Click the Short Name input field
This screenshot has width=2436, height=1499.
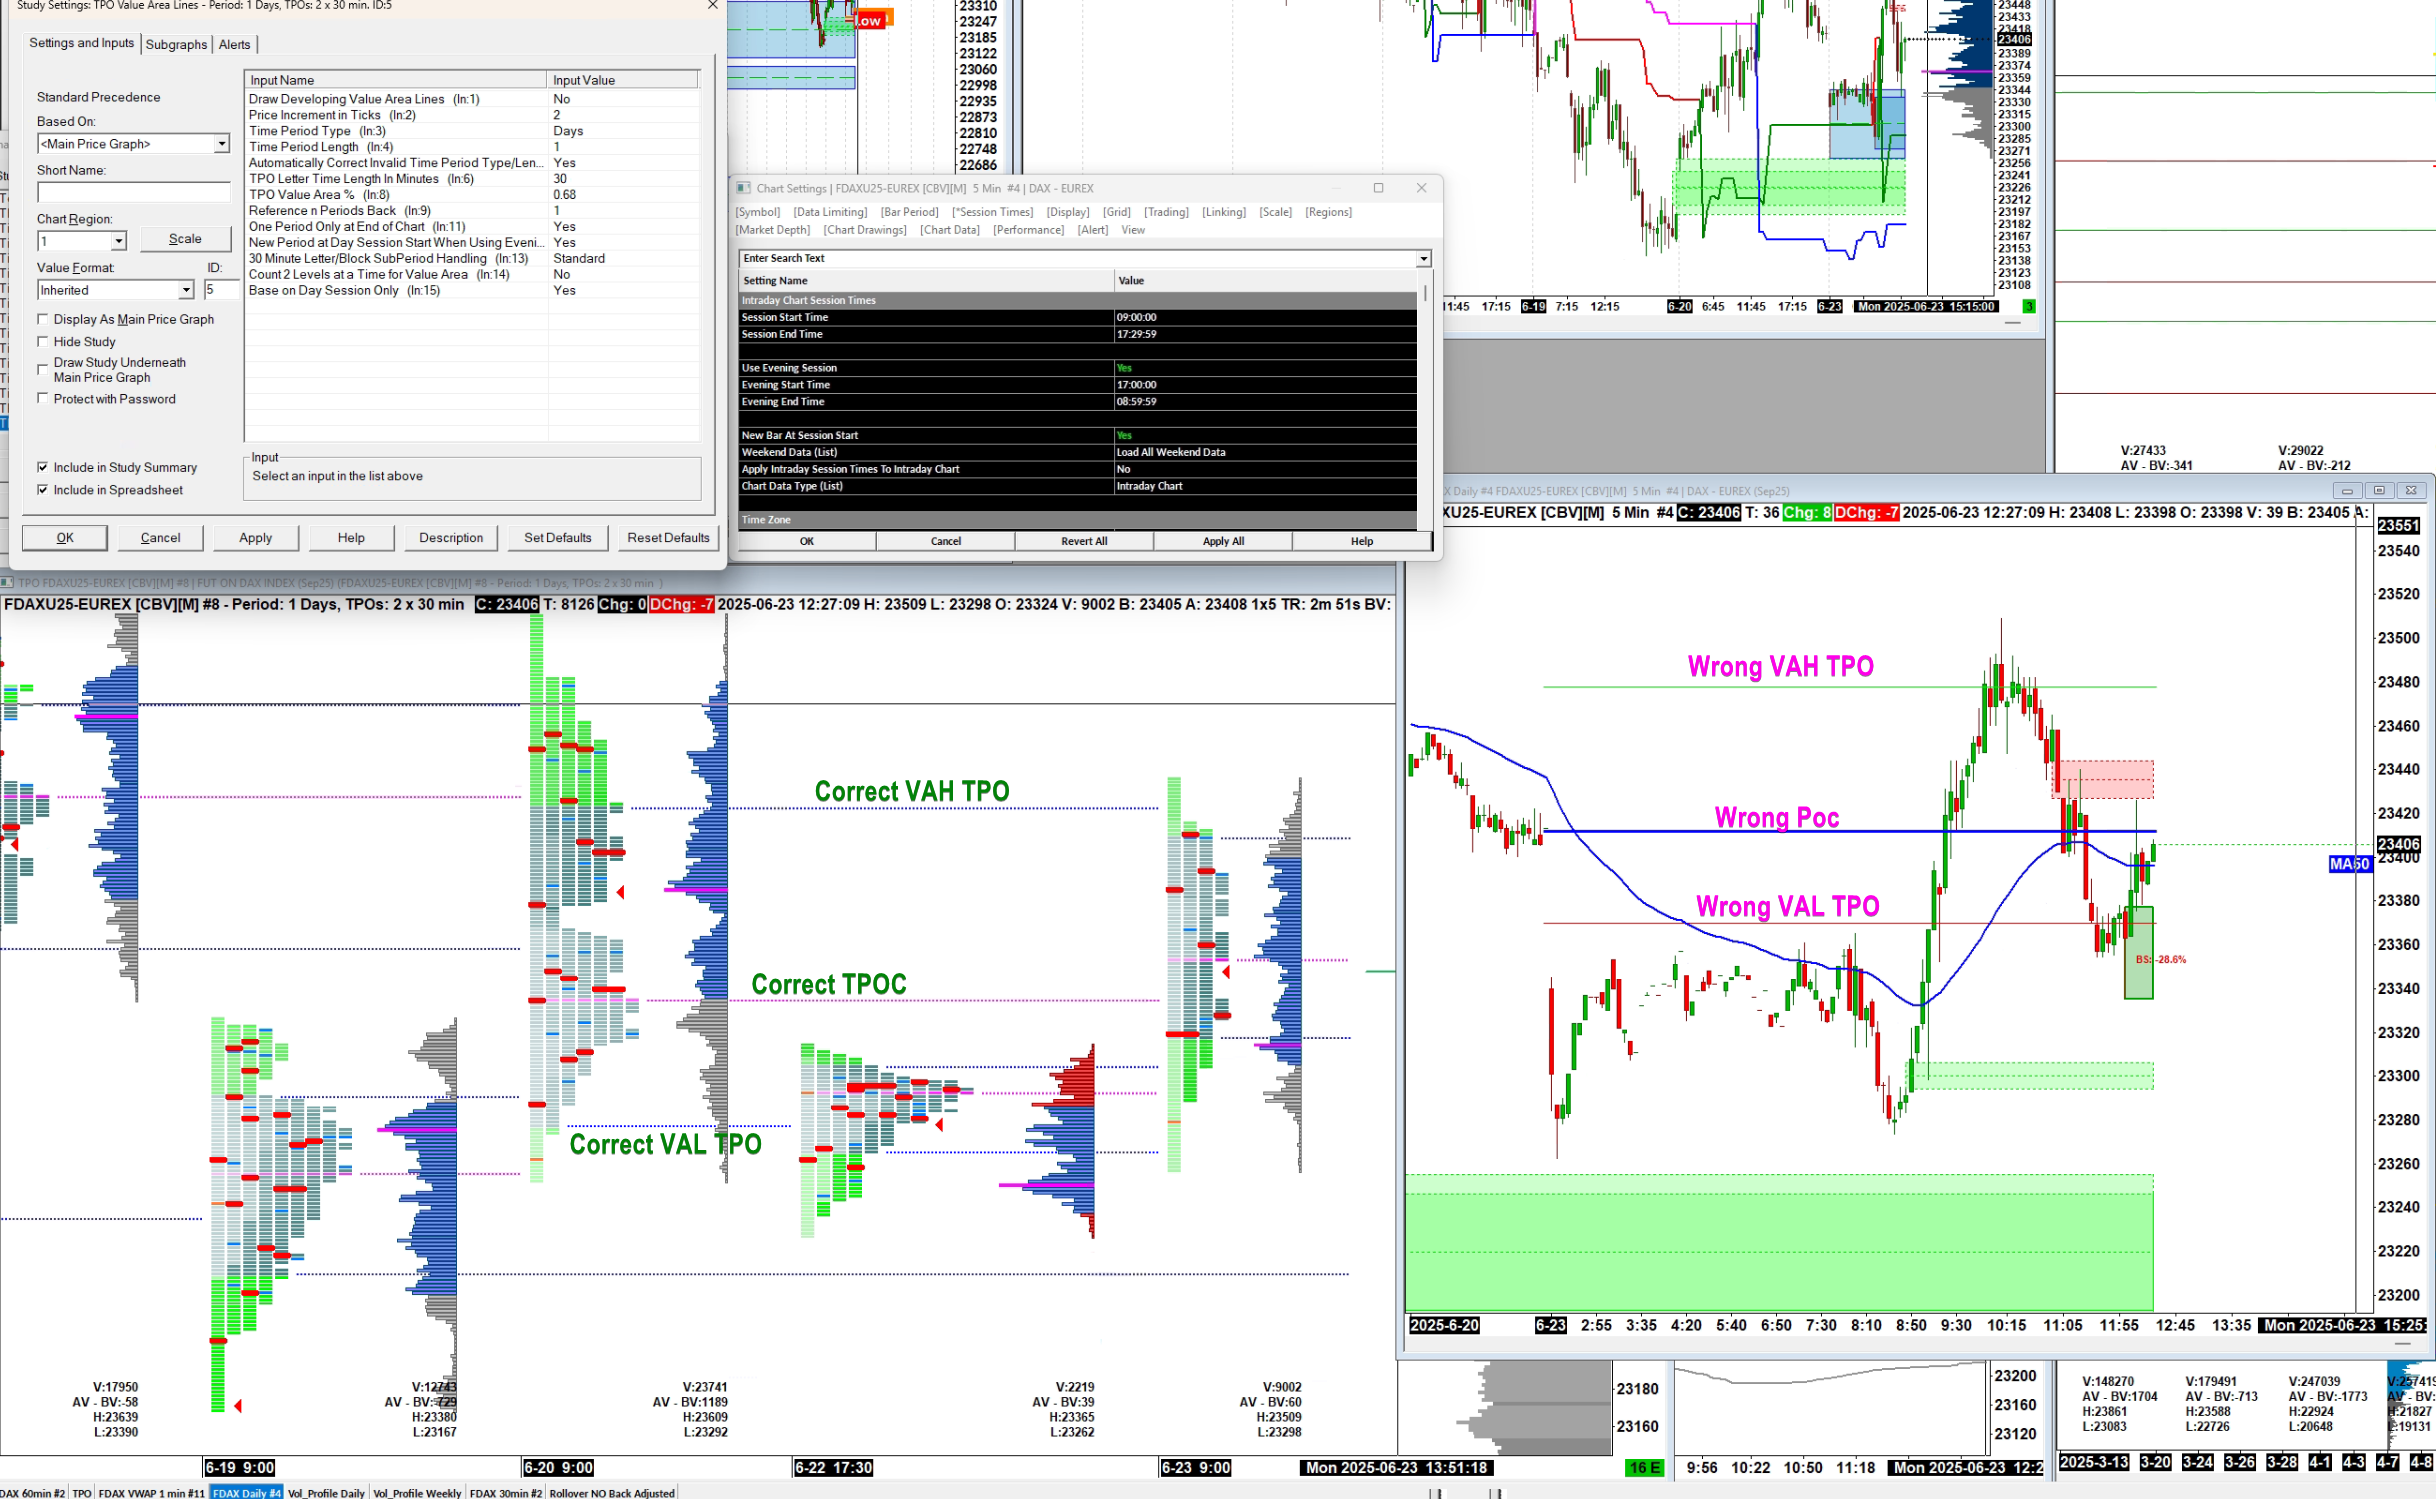coord(134,192)
